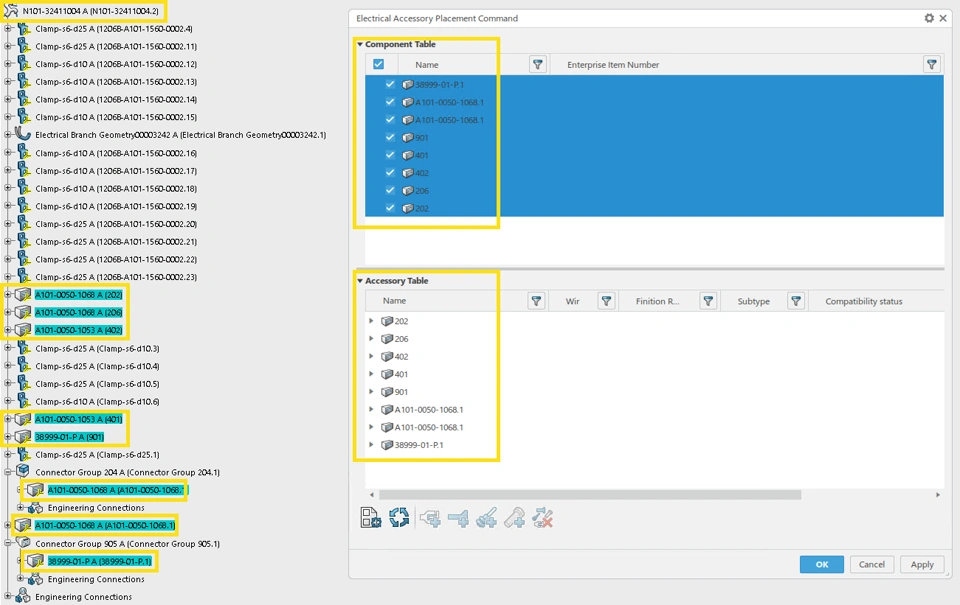Click the Apply button
Viewport: 960px width, 605px height.
[921, 564]
